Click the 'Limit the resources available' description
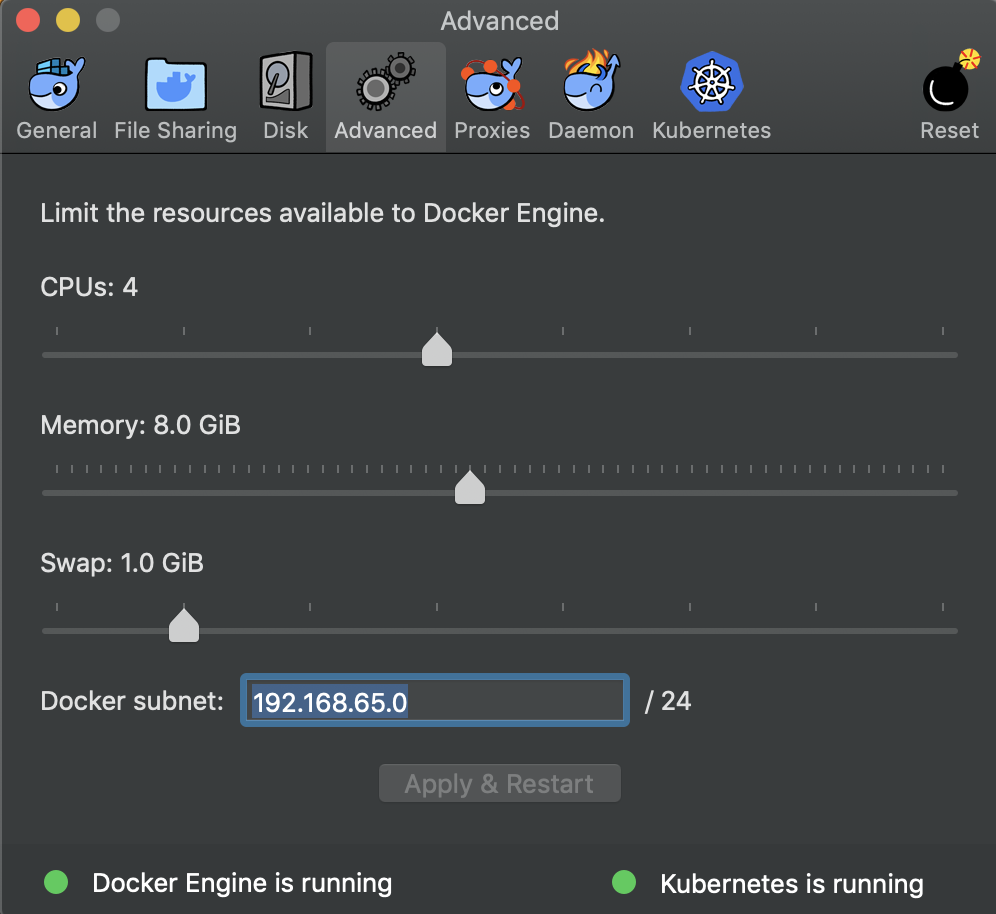The image size is (996, 914). (323, 213)
